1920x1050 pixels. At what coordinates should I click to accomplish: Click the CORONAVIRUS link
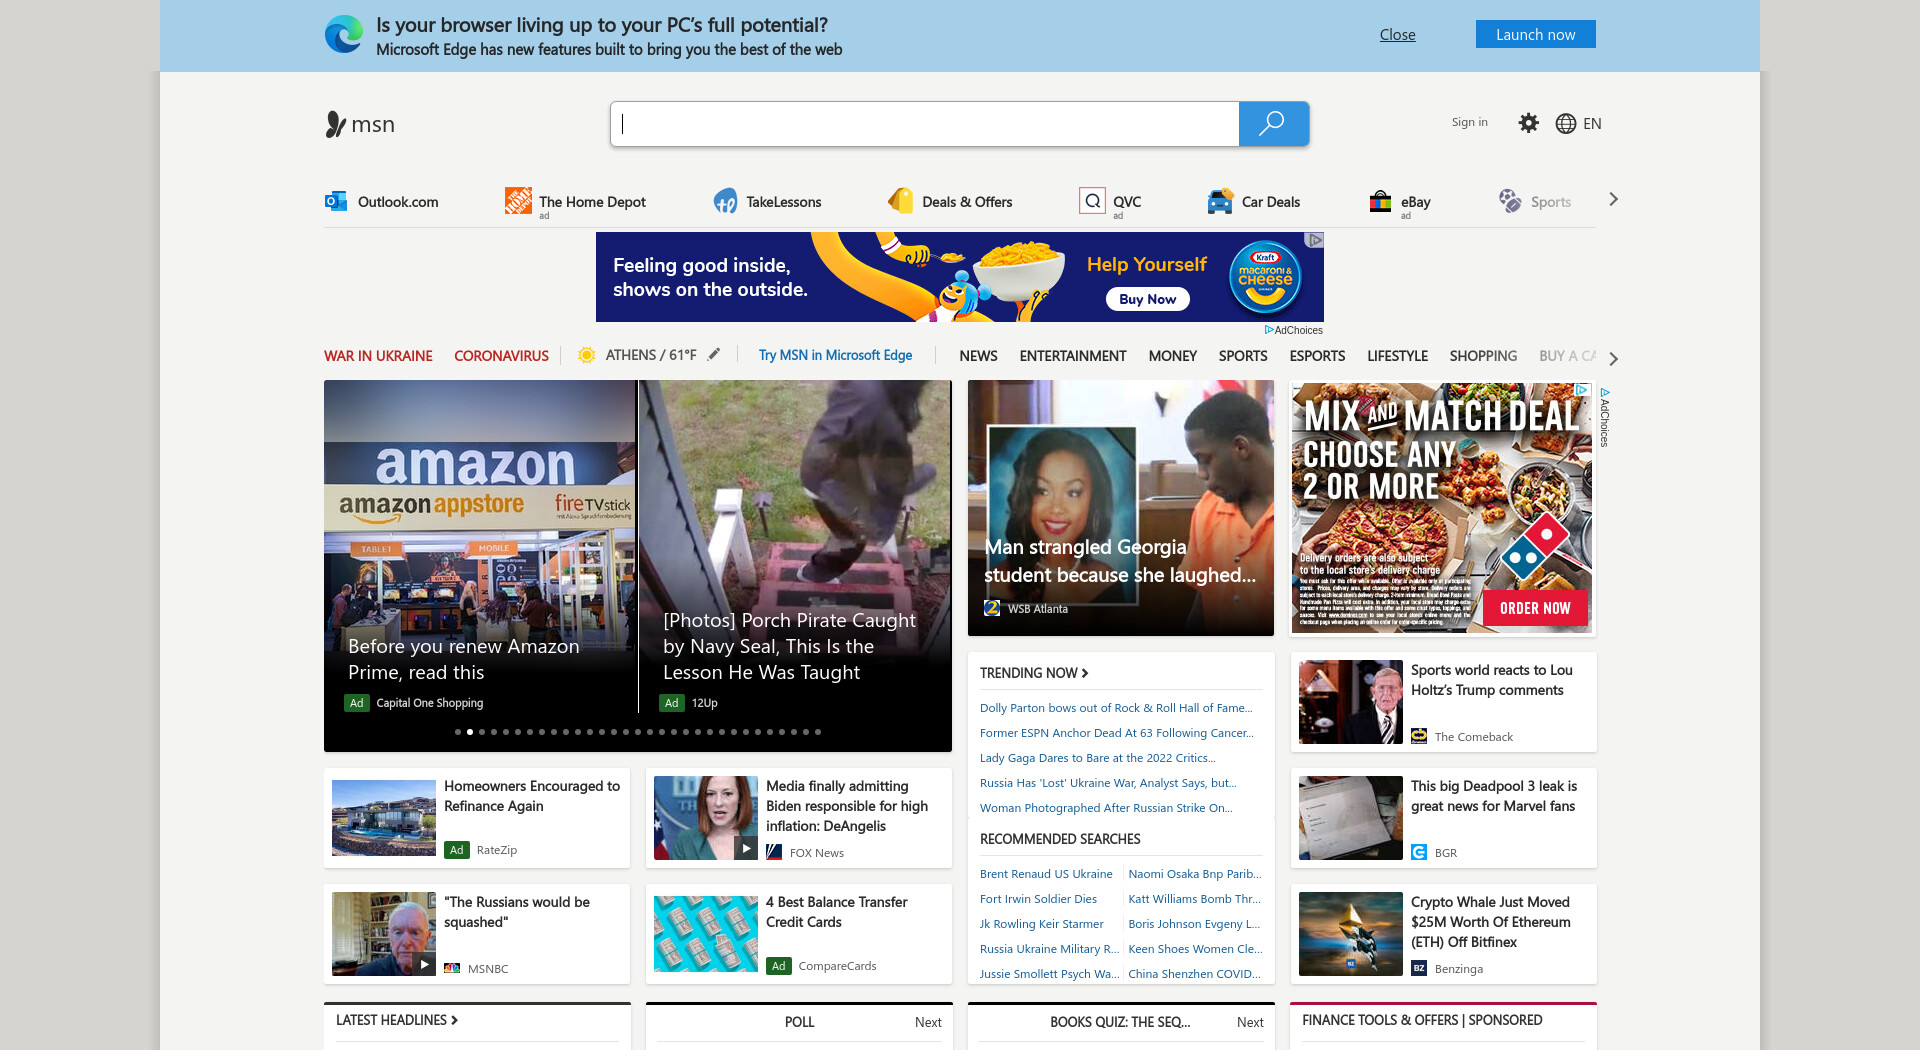(501, 356)
